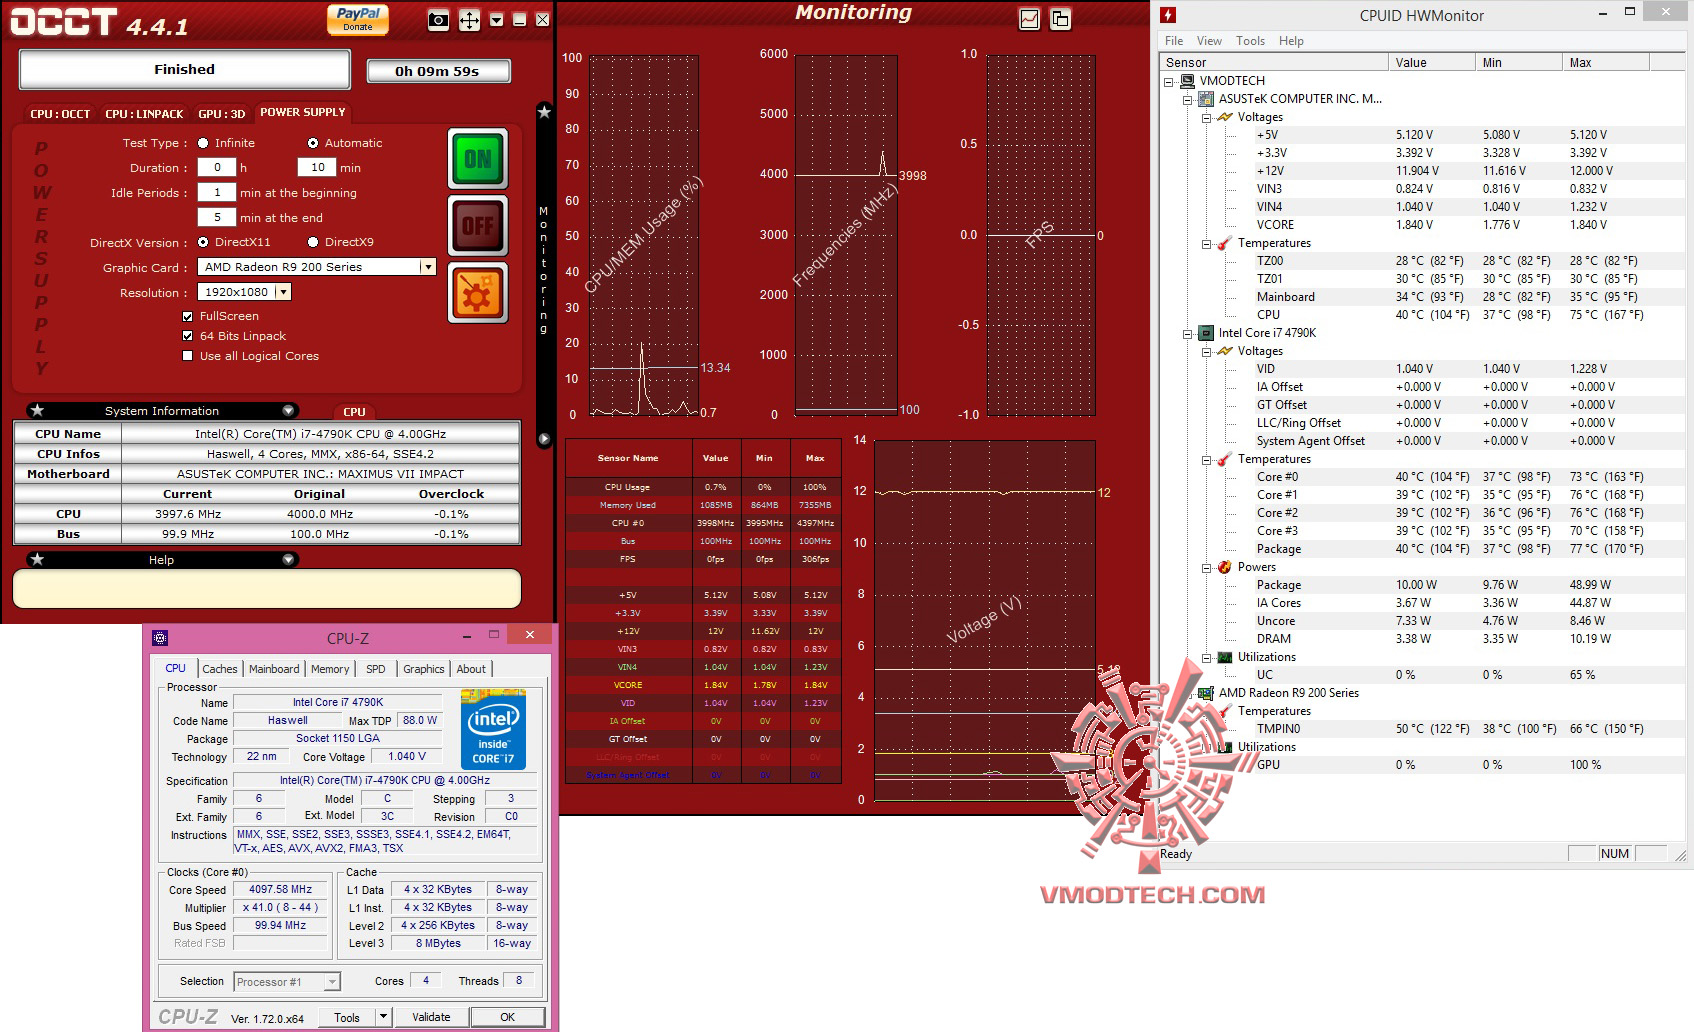Toggle the 64 Bits Linpack checkbox
This screenshot has height=1032, width=1694.
point(187,336)
